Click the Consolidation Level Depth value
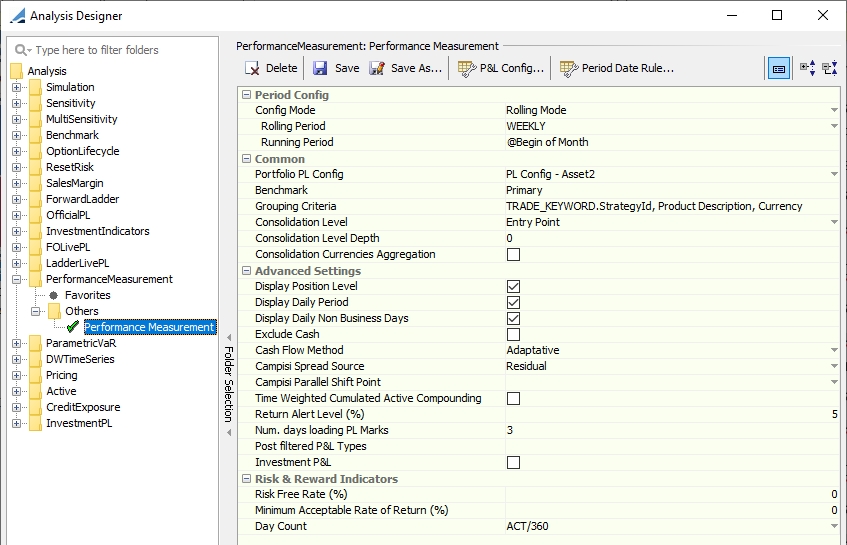This screenshot has height=545, width=847. coord(672,238)
